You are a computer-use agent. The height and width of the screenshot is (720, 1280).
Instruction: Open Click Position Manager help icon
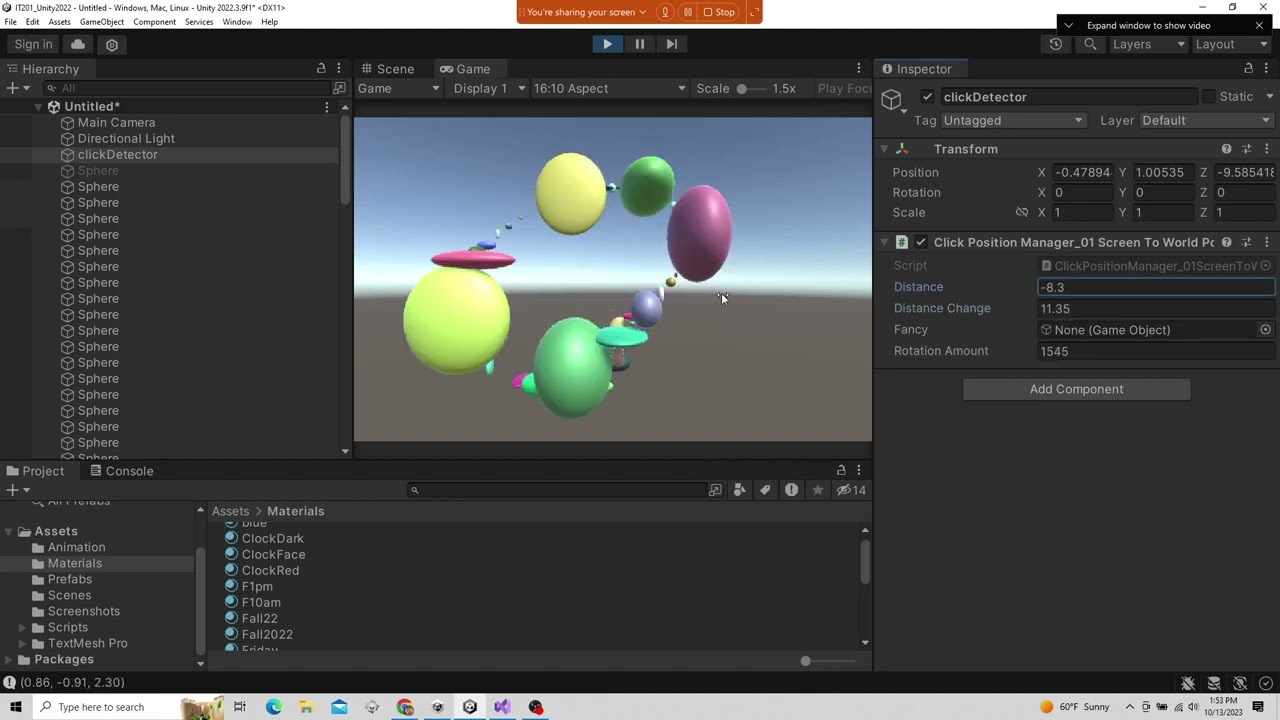(x=1226, y=242)
